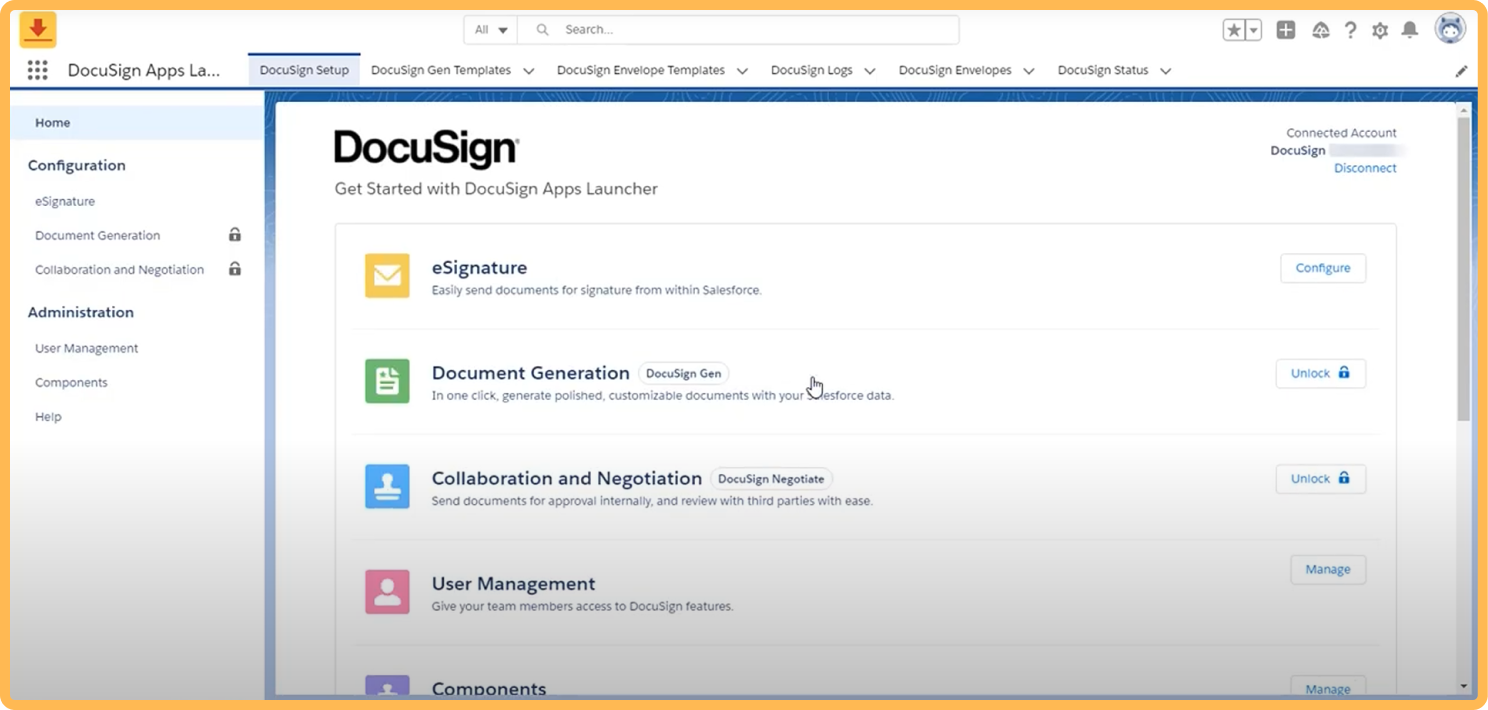1488x710 pixels.
Task: Click the eSignature section heading
Action: tap(479, 268)
